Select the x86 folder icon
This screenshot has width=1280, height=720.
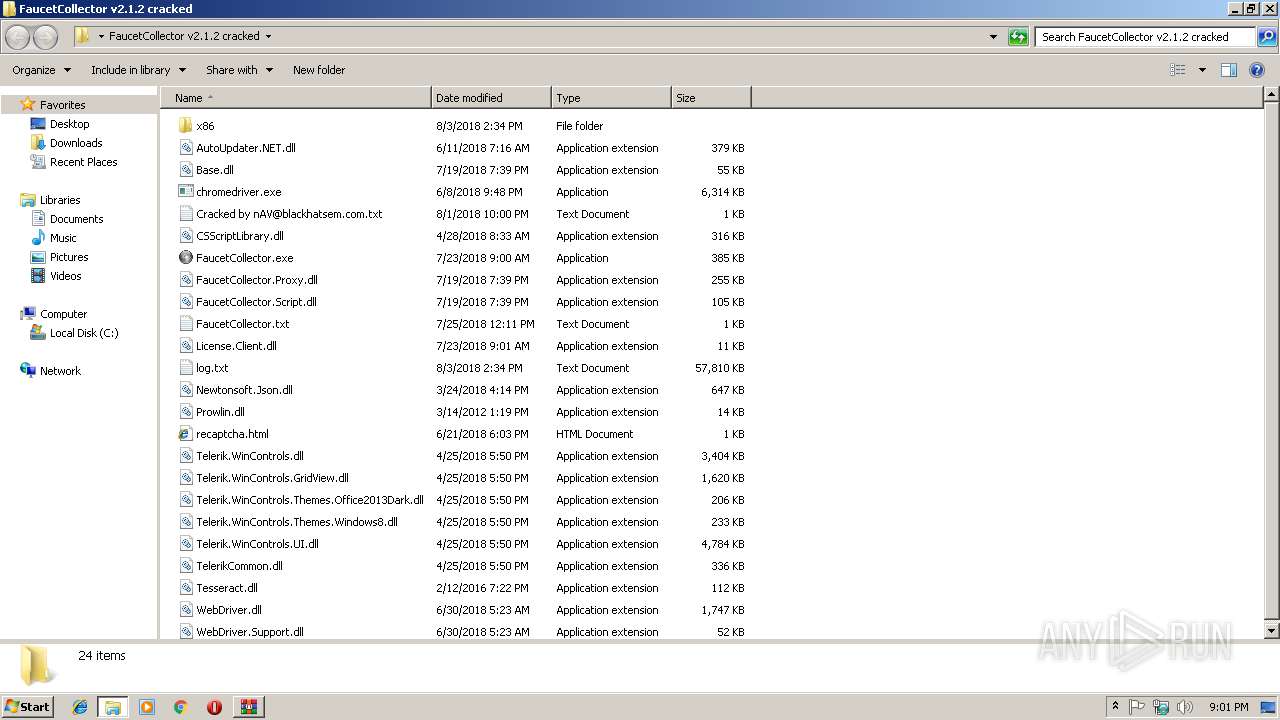click(x=185, y=126)
